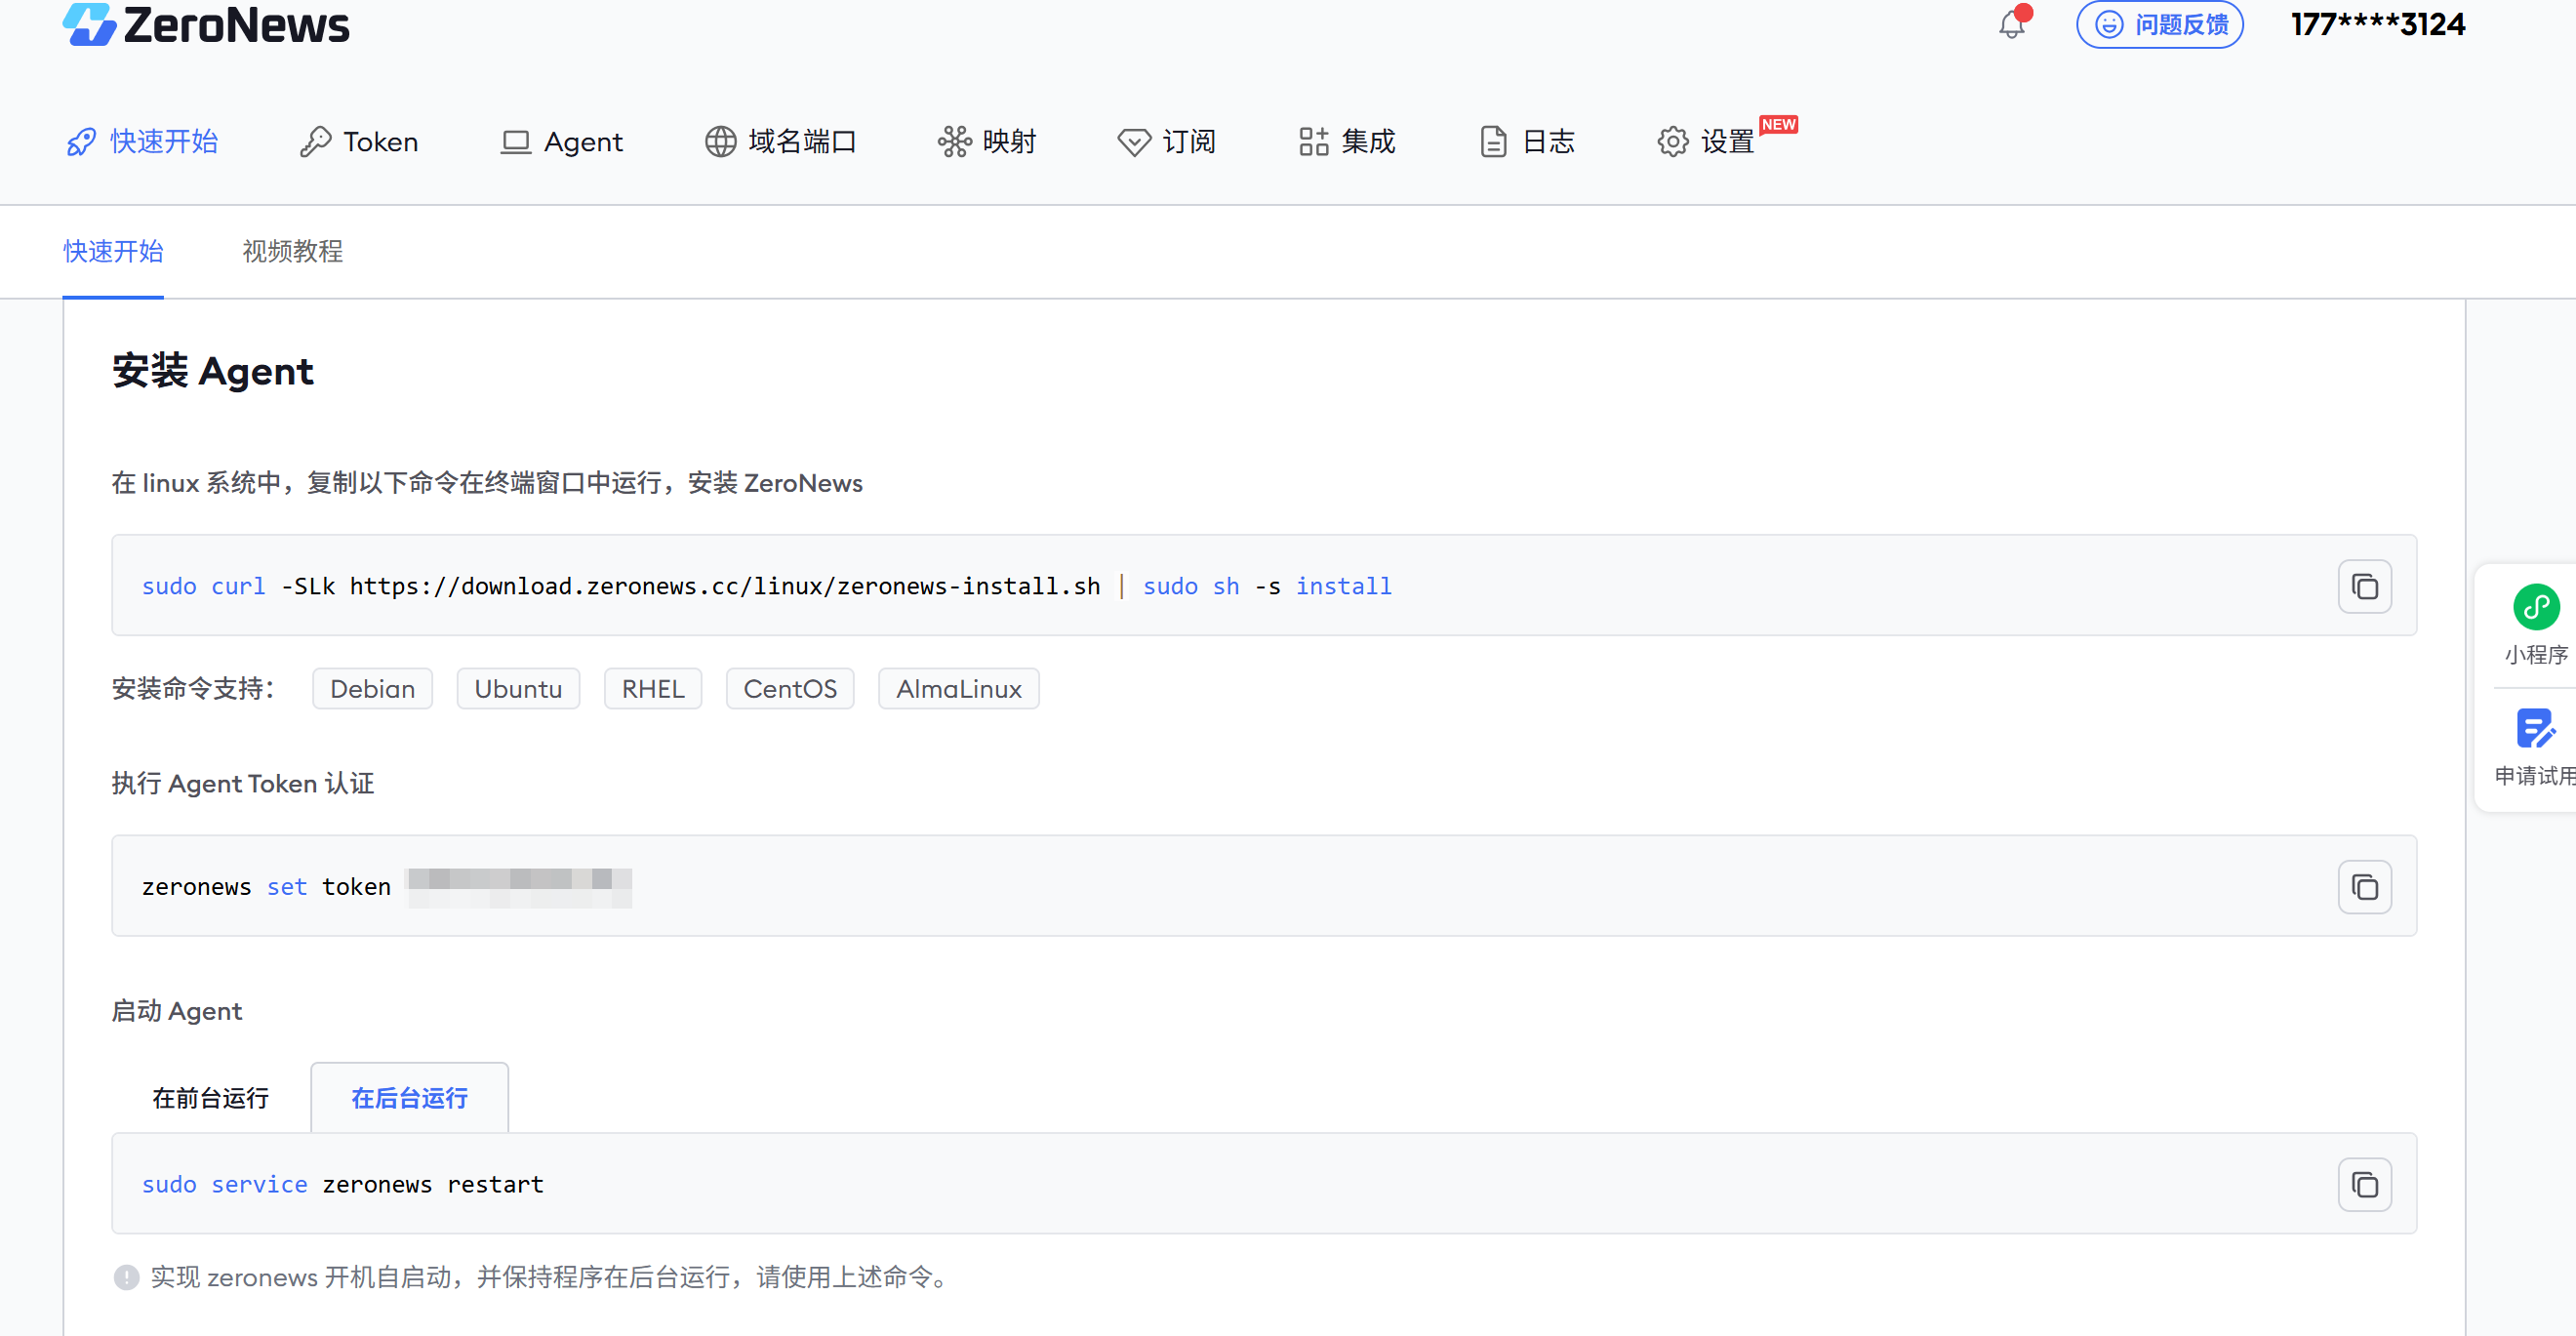This screenshot has height=1336, width=2576.
Task: Click the 问题反馈 feedback button
Action: (2160, 24)
